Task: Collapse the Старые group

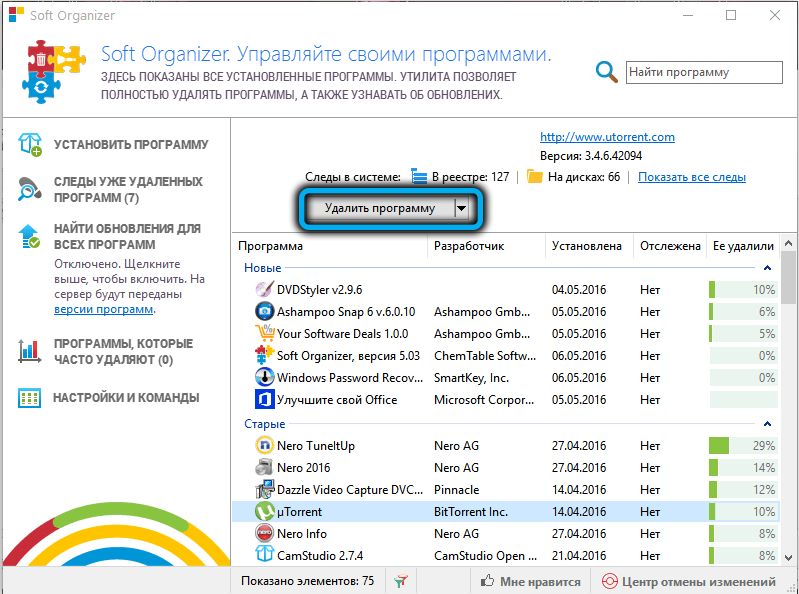Action: tap(766, 424)
